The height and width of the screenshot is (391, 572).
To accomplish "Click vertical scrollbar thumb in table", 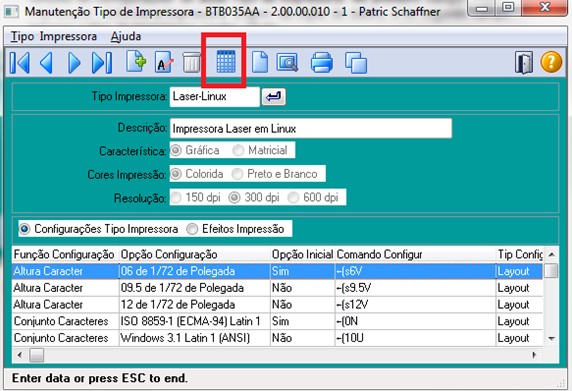I will [x=552, y=271].
